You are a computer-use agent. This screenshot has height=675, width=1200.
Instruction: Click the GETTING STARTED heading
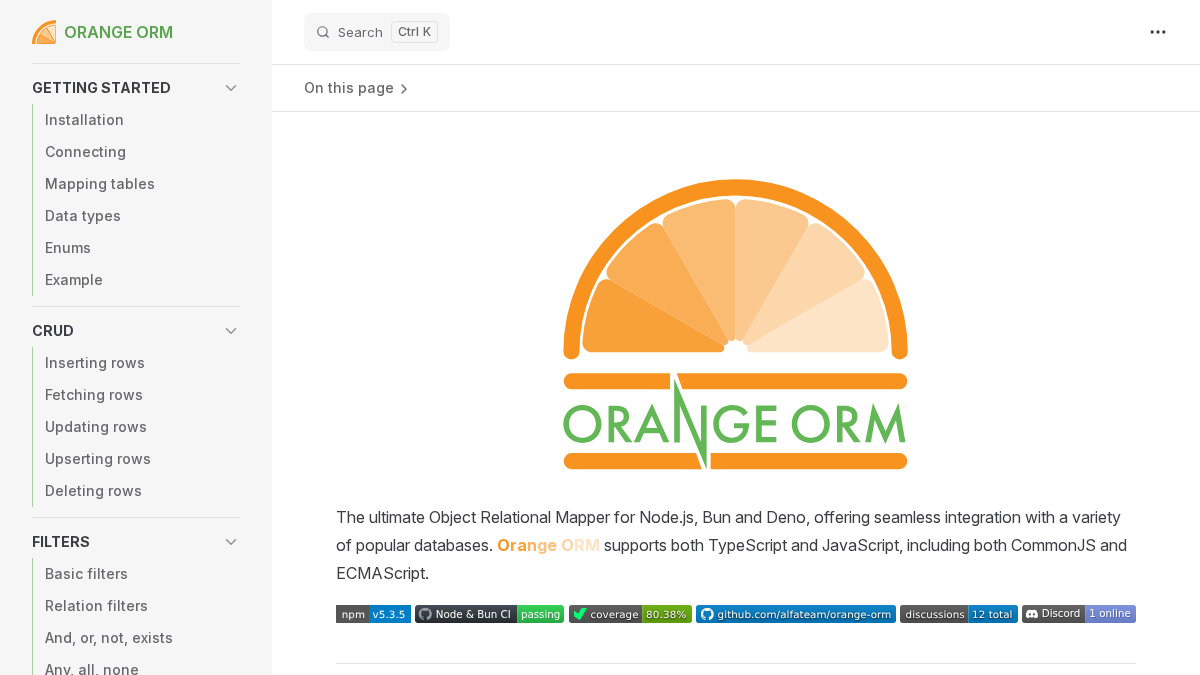coord(101,88)
